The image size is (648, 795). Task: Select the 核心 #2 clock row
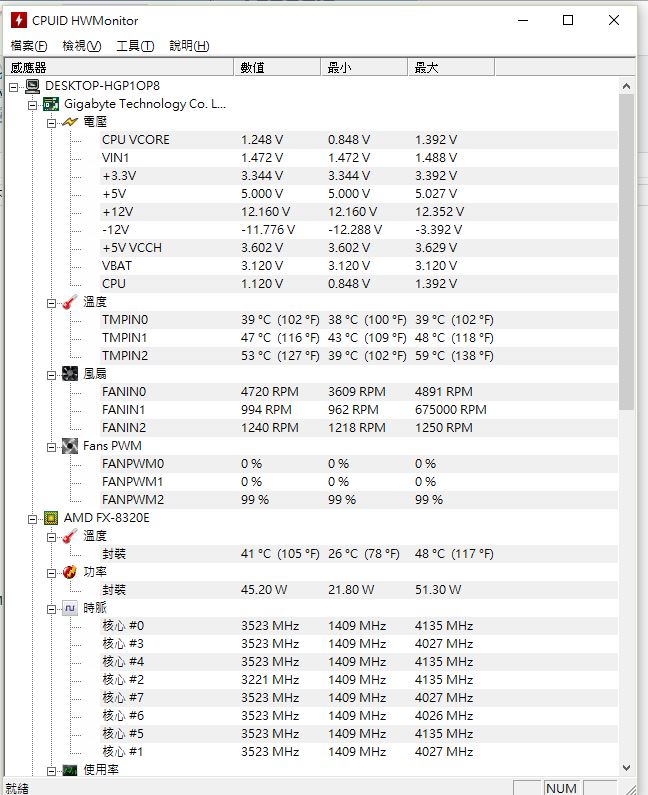point(358,680)
